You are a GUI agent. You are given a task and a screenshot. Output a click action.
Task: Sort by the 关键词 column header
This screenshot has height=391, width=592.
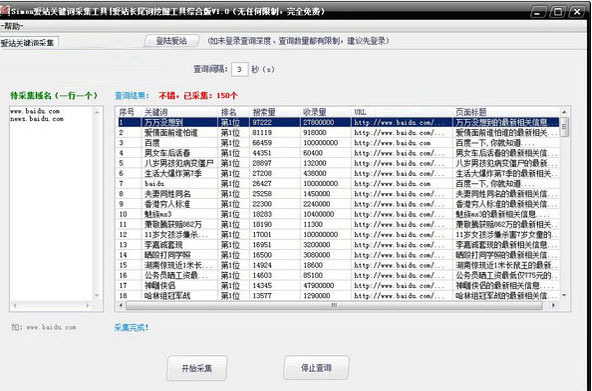tap(180, 112)
